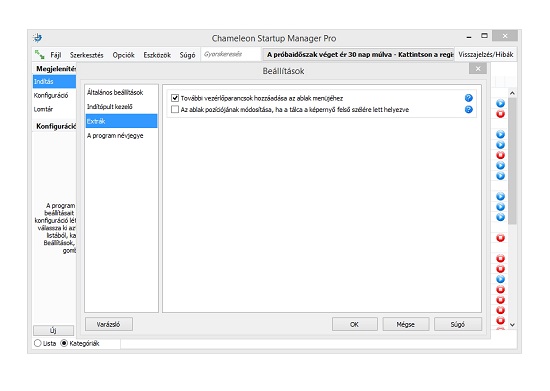Open the Szerkesztés menu
The image size is (550, 391).
click(86, 55)
